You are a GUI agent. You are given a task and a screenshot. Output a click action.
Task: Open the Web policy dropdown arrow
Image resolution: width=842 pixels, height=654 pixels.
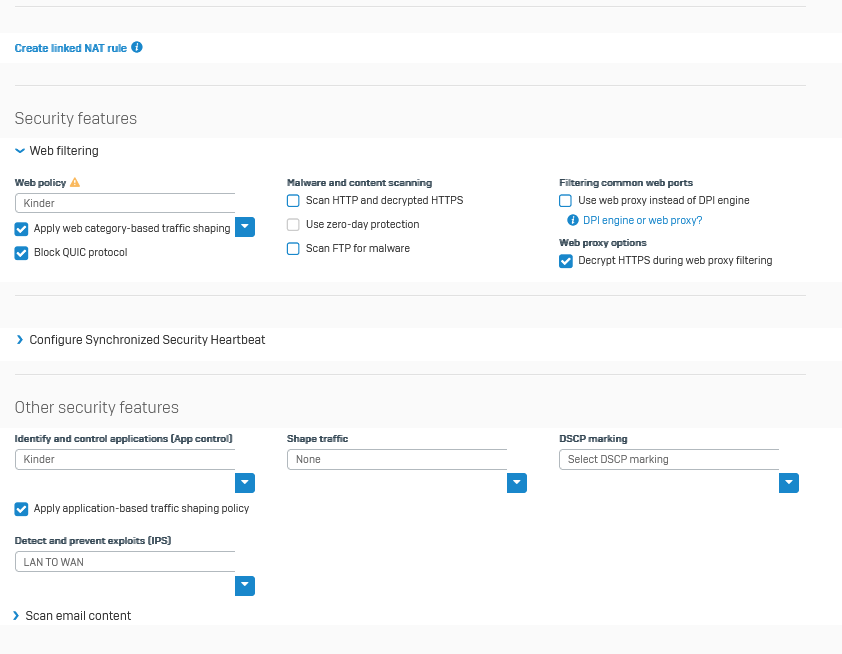coord(245,227)
